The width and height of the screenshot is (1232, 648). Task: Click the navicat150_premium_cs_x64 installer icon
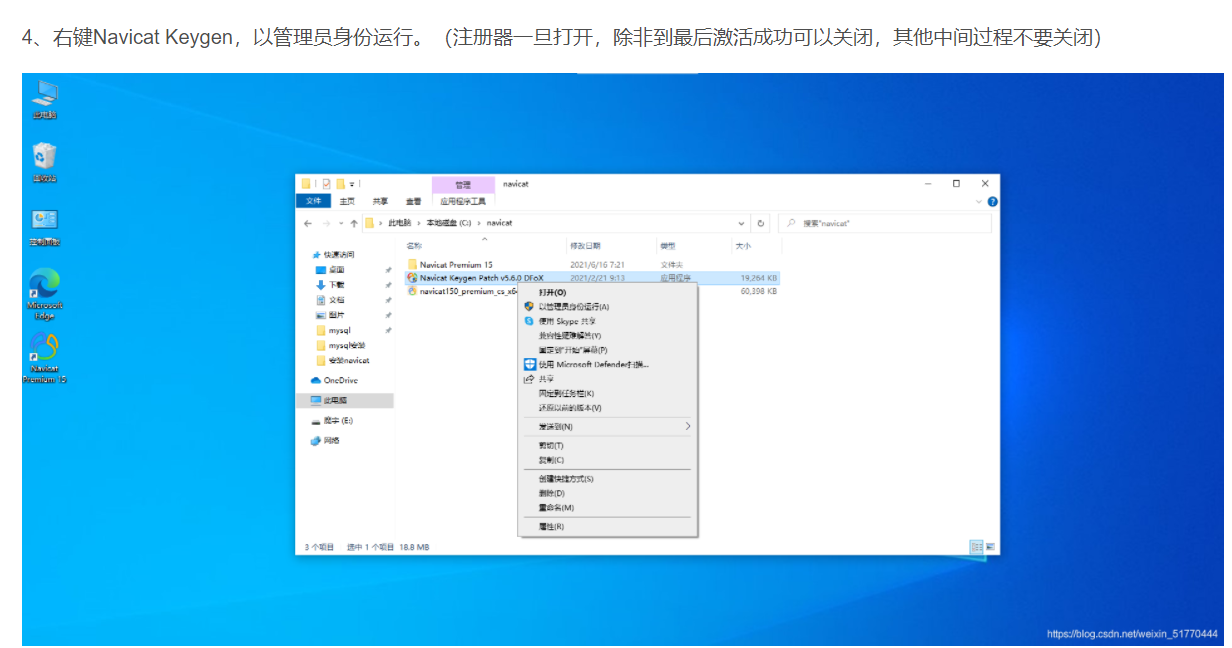412,291
